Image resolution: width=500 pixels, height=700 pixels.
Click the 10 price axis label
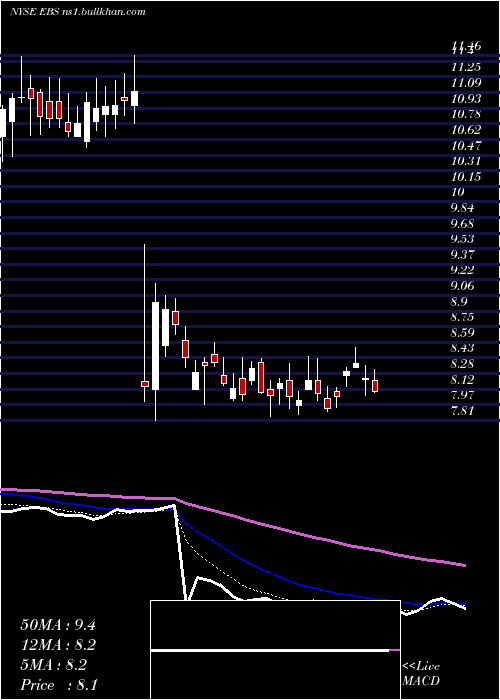pos(458,192)
